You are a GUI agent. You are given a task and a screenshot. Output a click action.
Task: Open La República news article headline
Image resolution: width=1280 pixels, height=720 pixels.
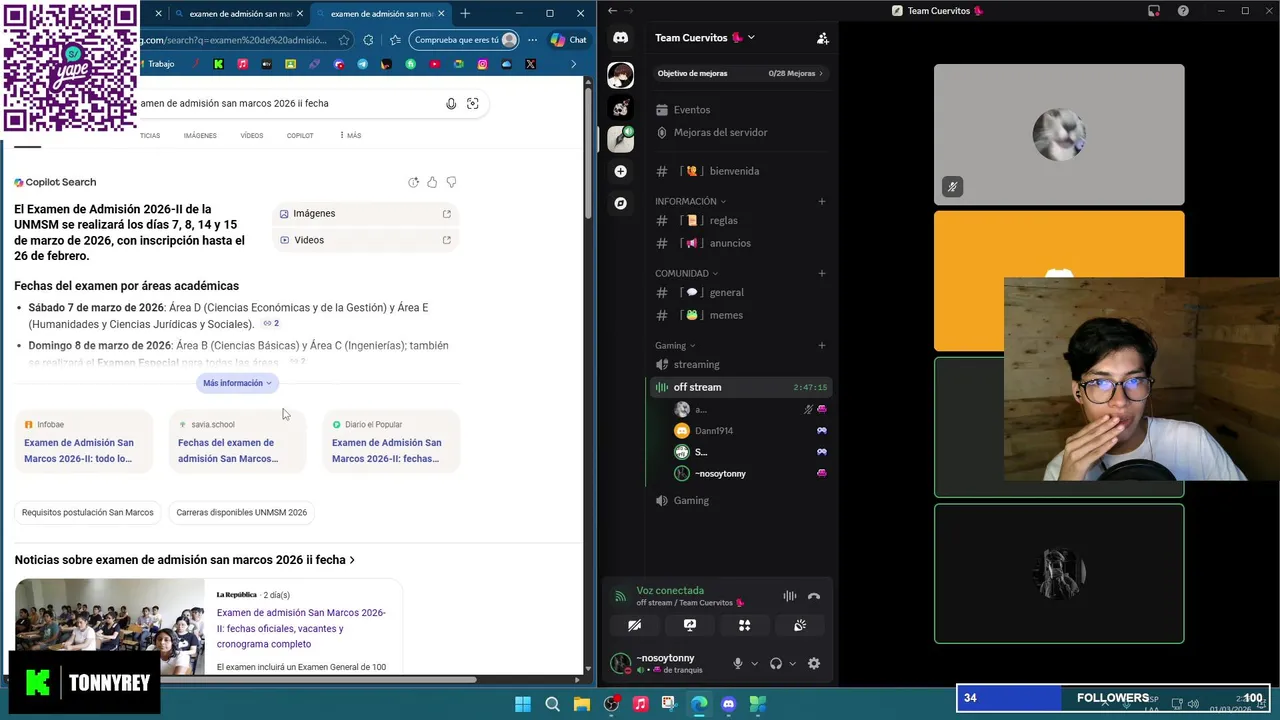point(301,628)
